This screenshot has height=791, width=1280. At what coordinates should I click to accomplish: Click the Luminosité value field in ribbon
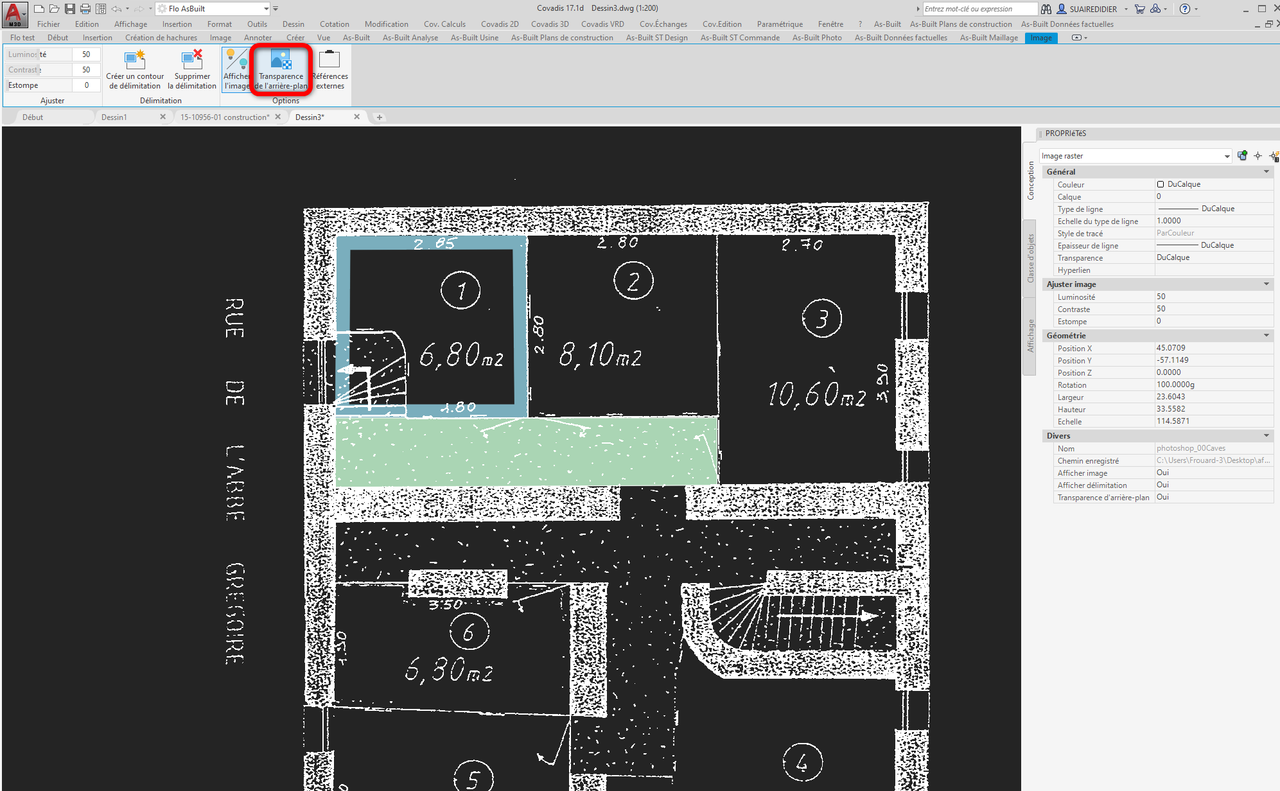pyautogui.click(x=85, y=54)
